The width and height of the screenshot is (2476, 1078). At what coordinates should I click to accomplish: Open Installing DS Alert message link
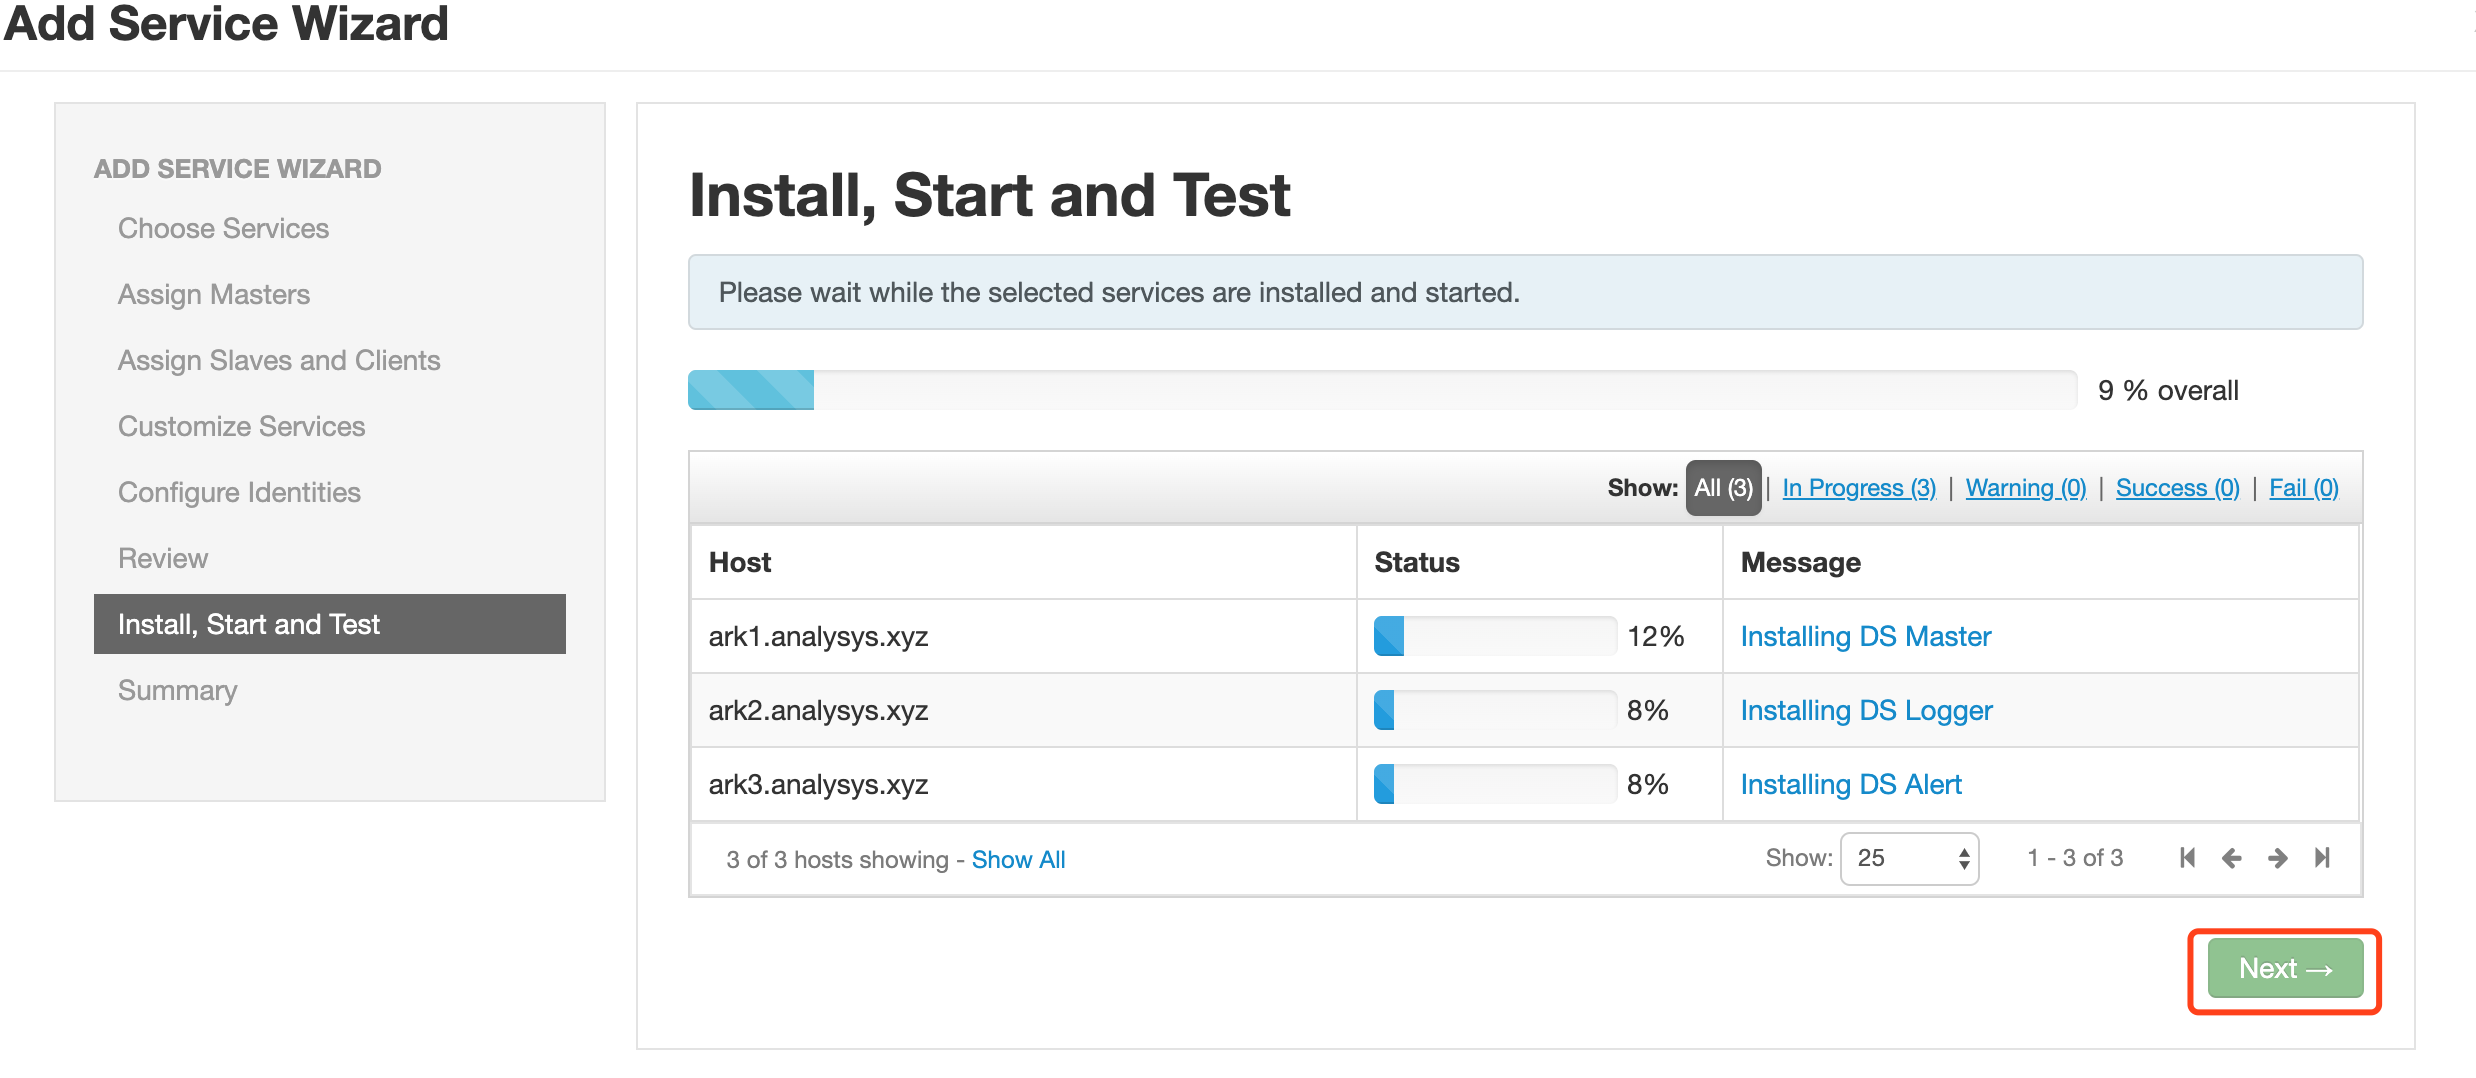click(1850, 784)
